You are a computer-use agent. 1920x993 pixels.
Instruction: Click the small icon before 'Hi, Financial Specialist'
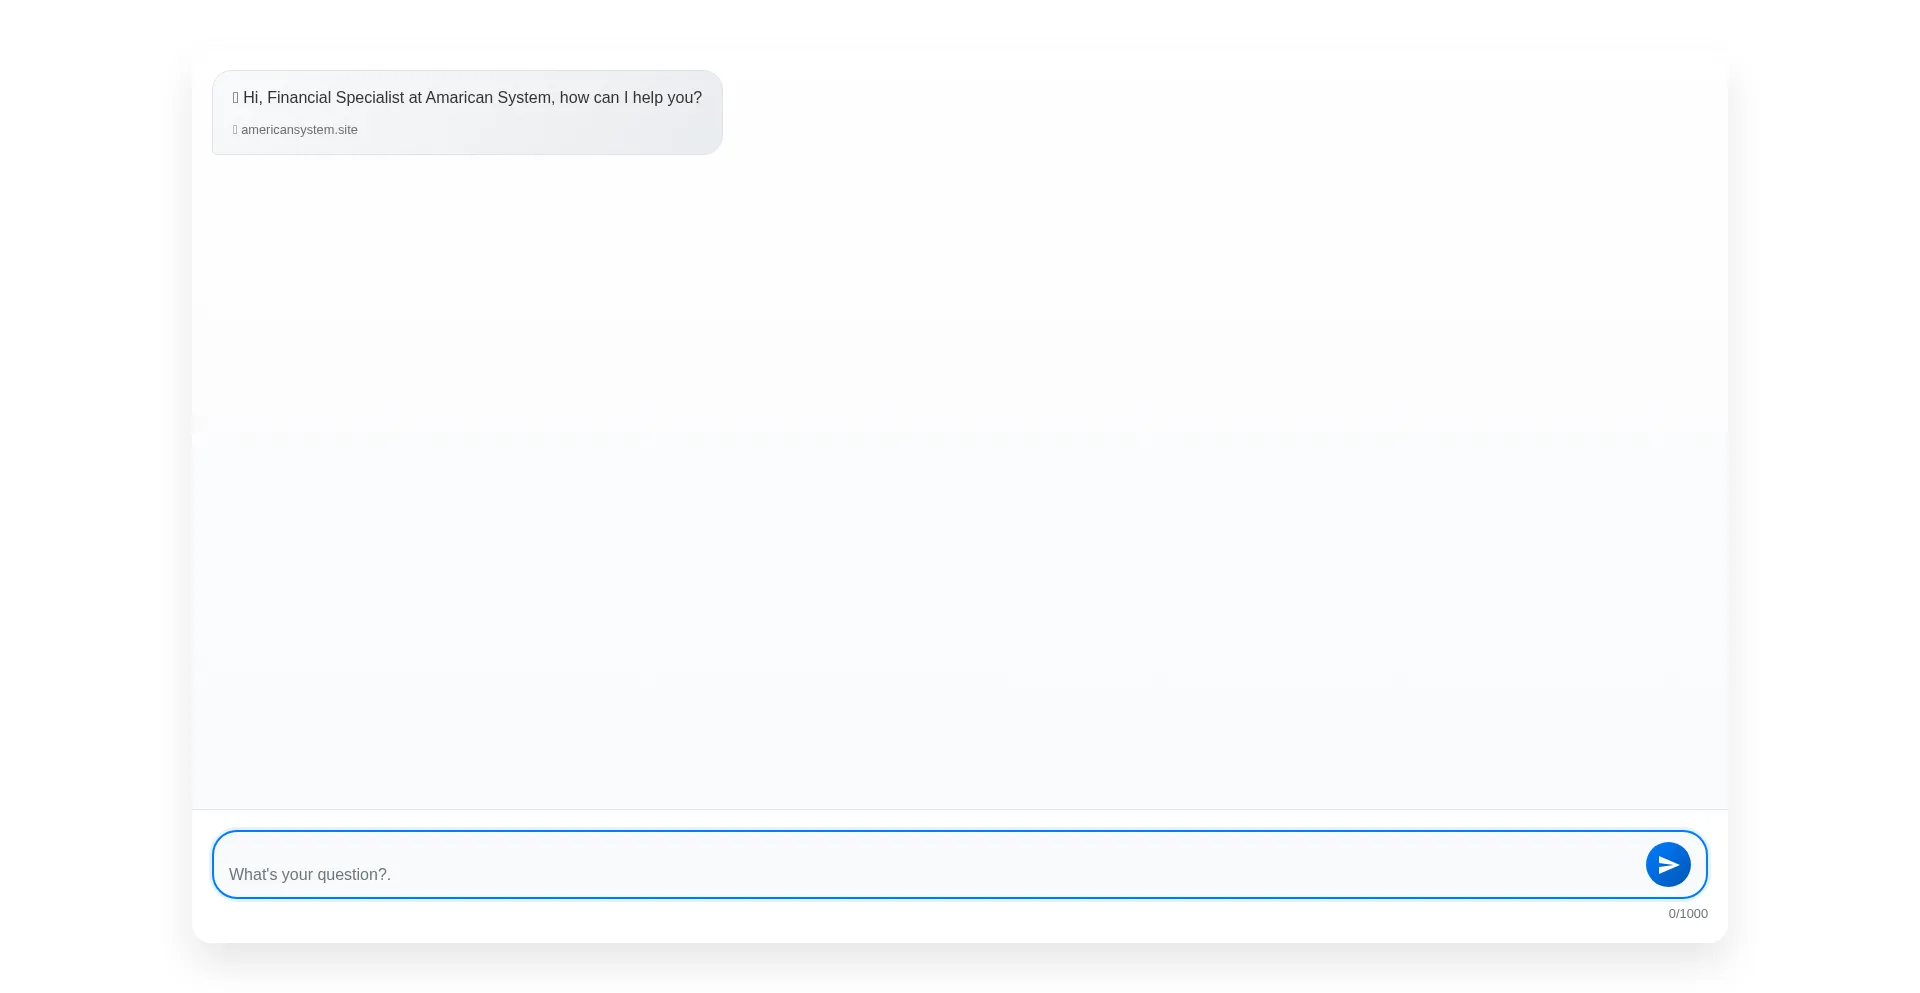[x=236, y=98]
